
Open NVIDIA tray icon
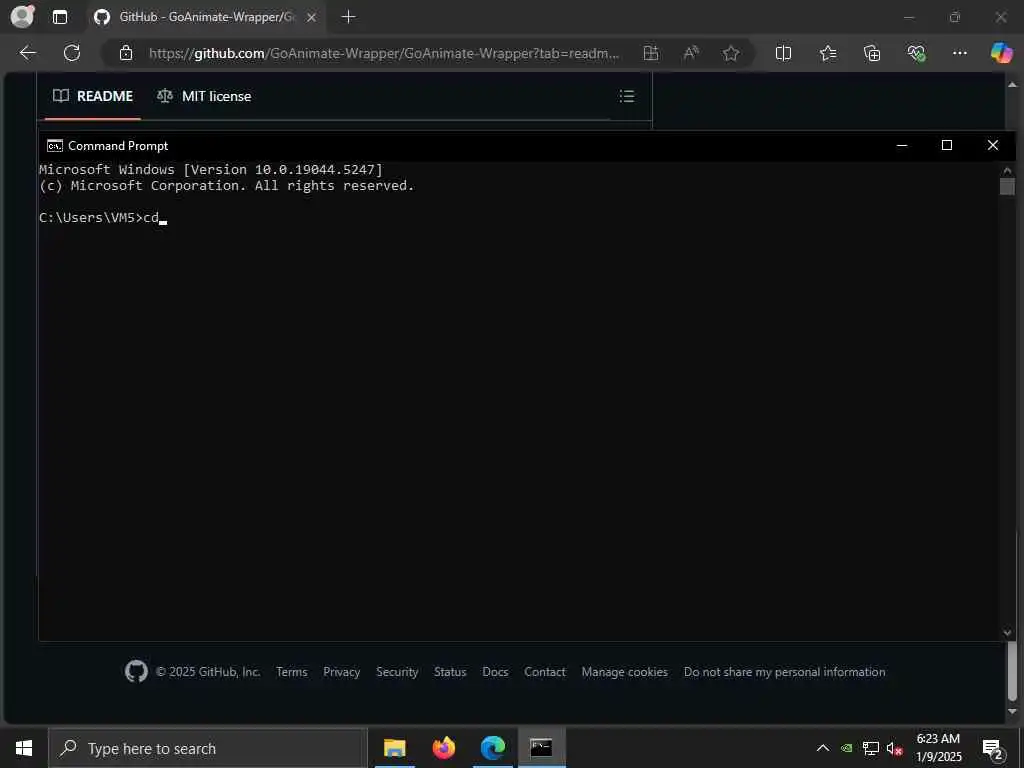846,748
